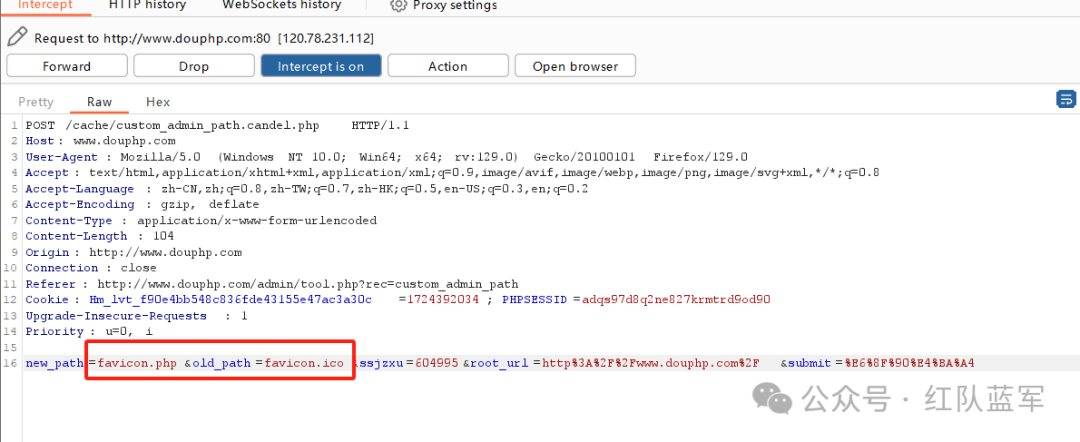Click the Drop button
Image resolution: width=1080 pixels, height=442 pixels.
[x=194, y=66]
